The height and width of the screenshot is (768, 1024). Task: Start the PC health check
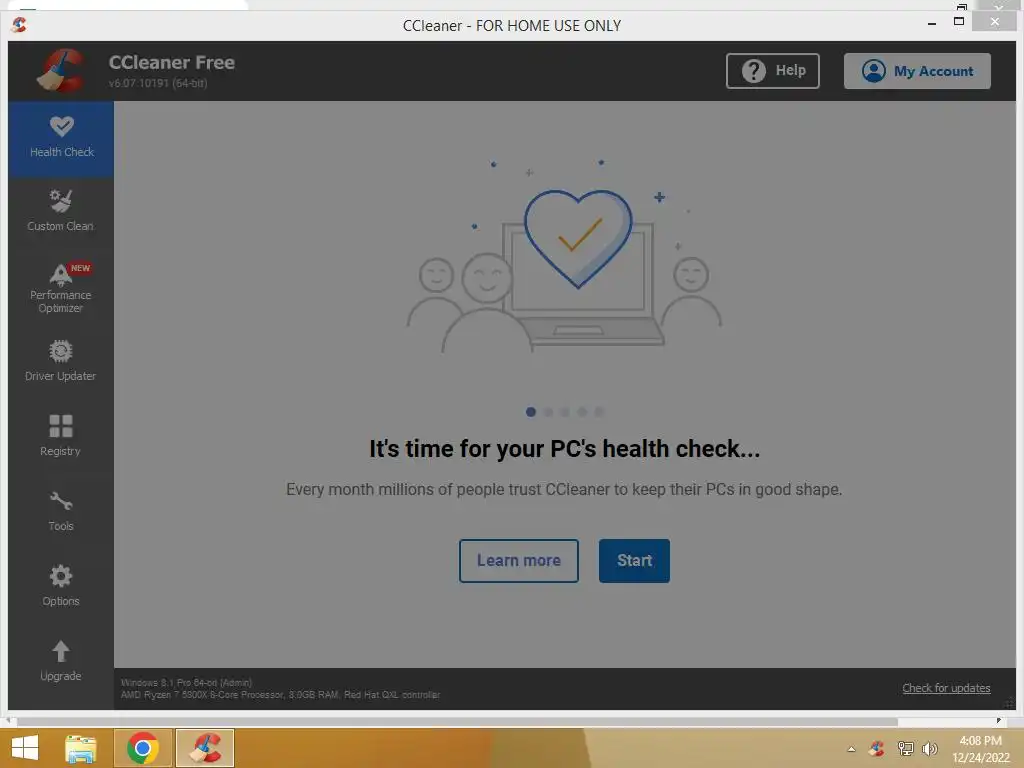pyautogui.click(x=634, y=560)
